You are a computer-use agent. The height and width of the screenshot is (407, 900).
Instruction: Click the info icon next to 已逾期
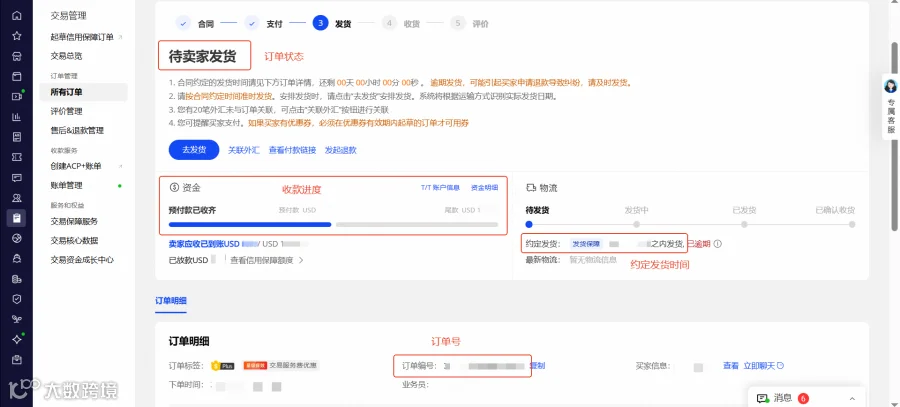tap(717, 244)
